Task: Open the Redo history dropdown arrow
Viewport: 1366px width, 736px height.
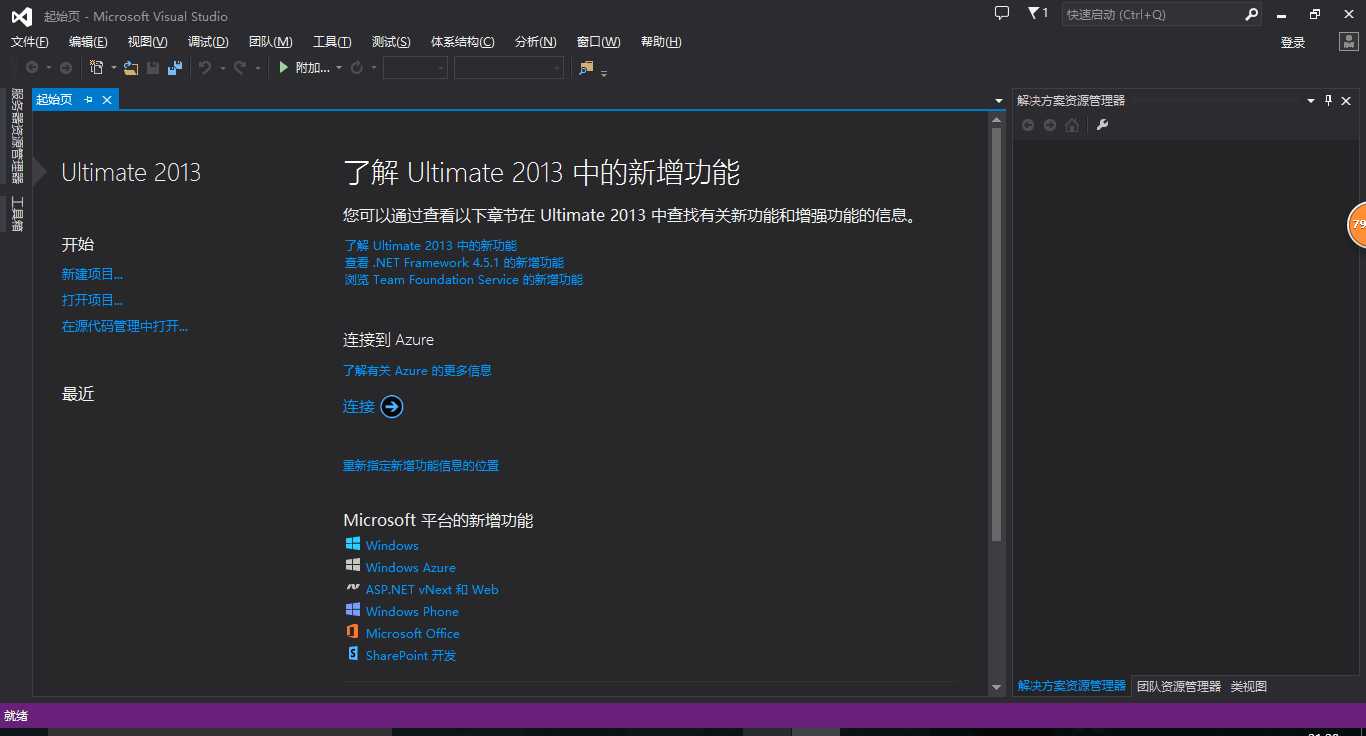Action: (x=258, y=68)
